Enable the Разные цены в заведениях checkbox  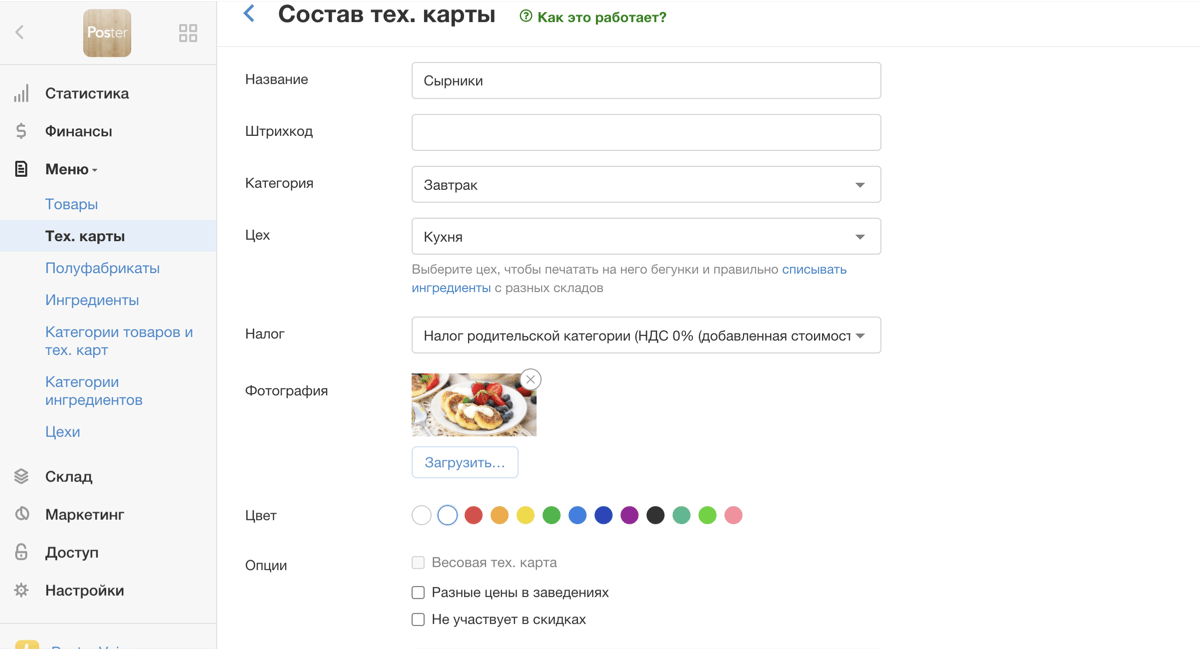click(x=417, y=592)
